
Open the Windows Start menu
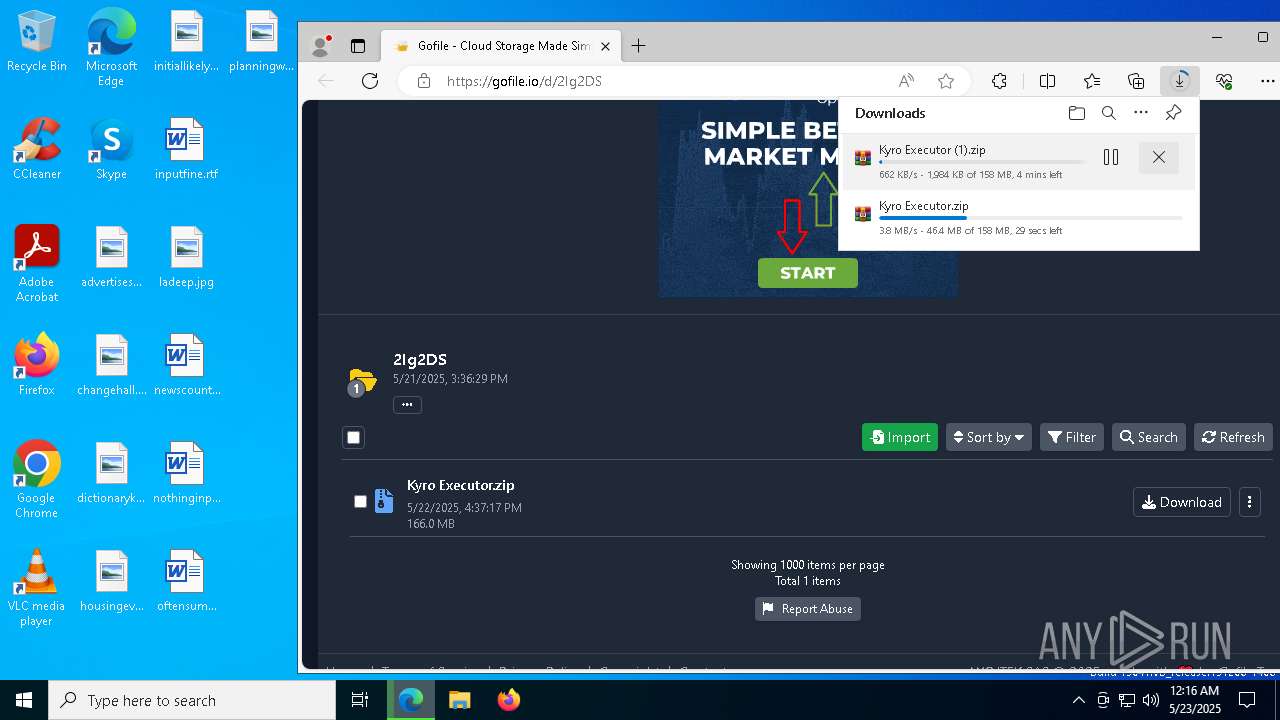pos(24,700)
